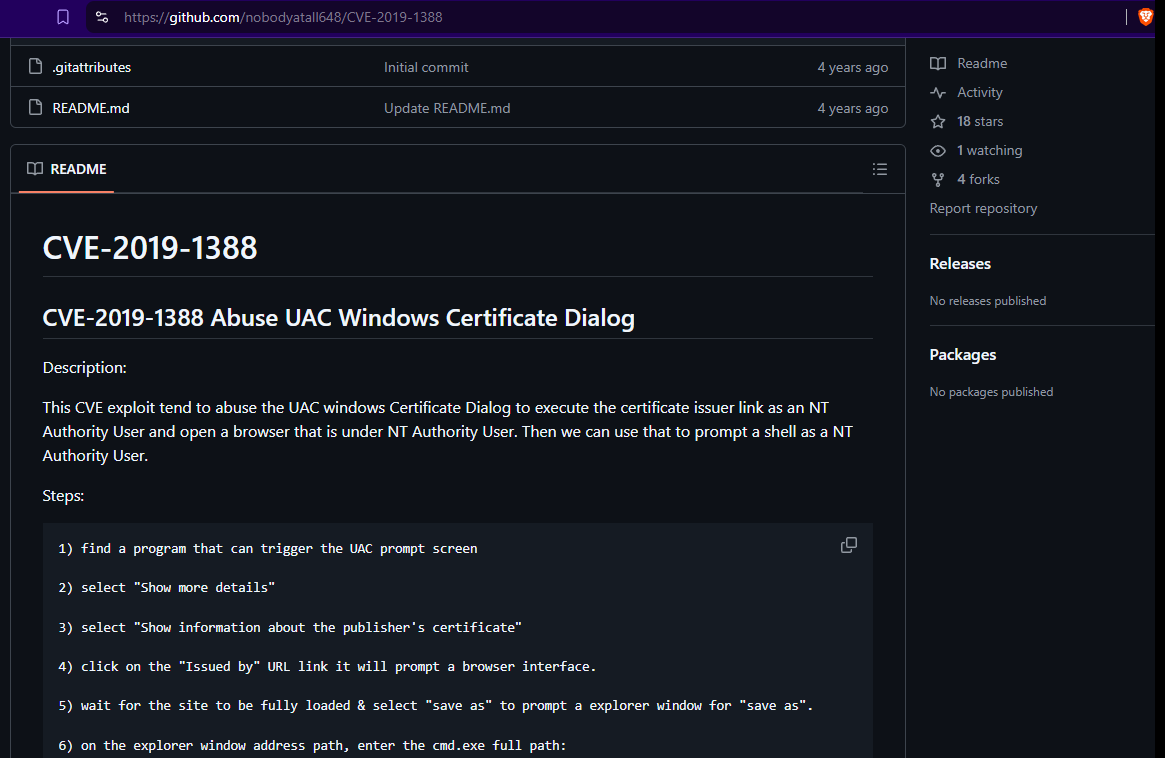Click the forks icon in sidebar
This screenshot has height=758, width=1165.
pyautogui.click(x=938, y=179)
